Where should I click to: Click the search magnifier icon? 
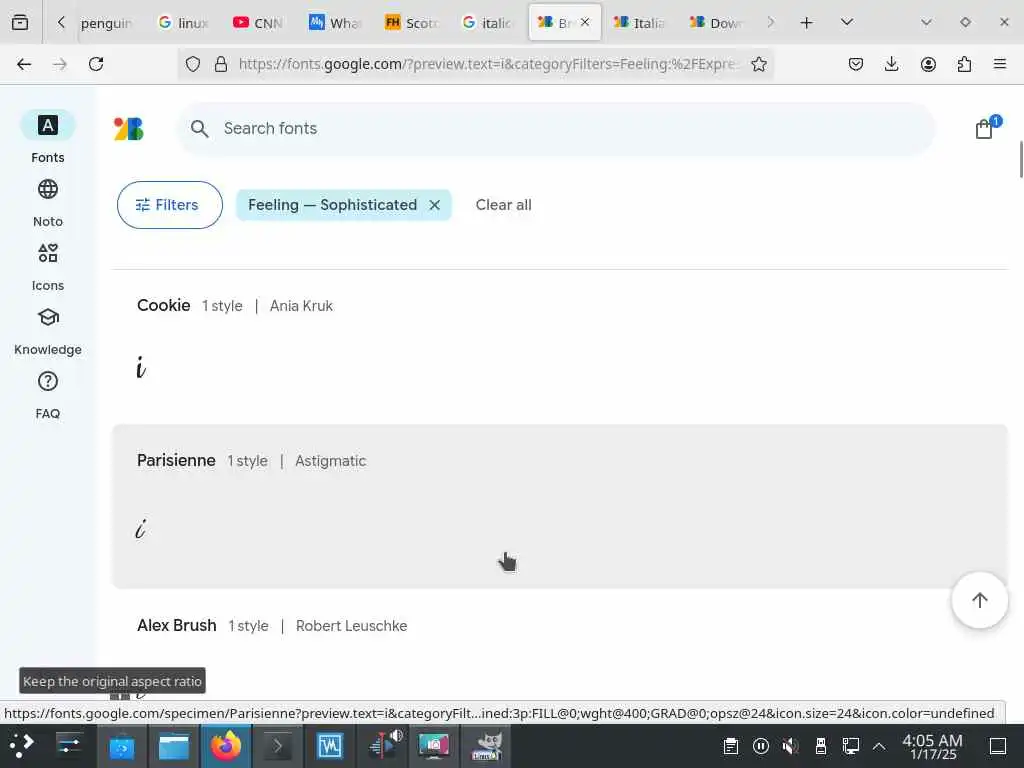pos(200,129)
